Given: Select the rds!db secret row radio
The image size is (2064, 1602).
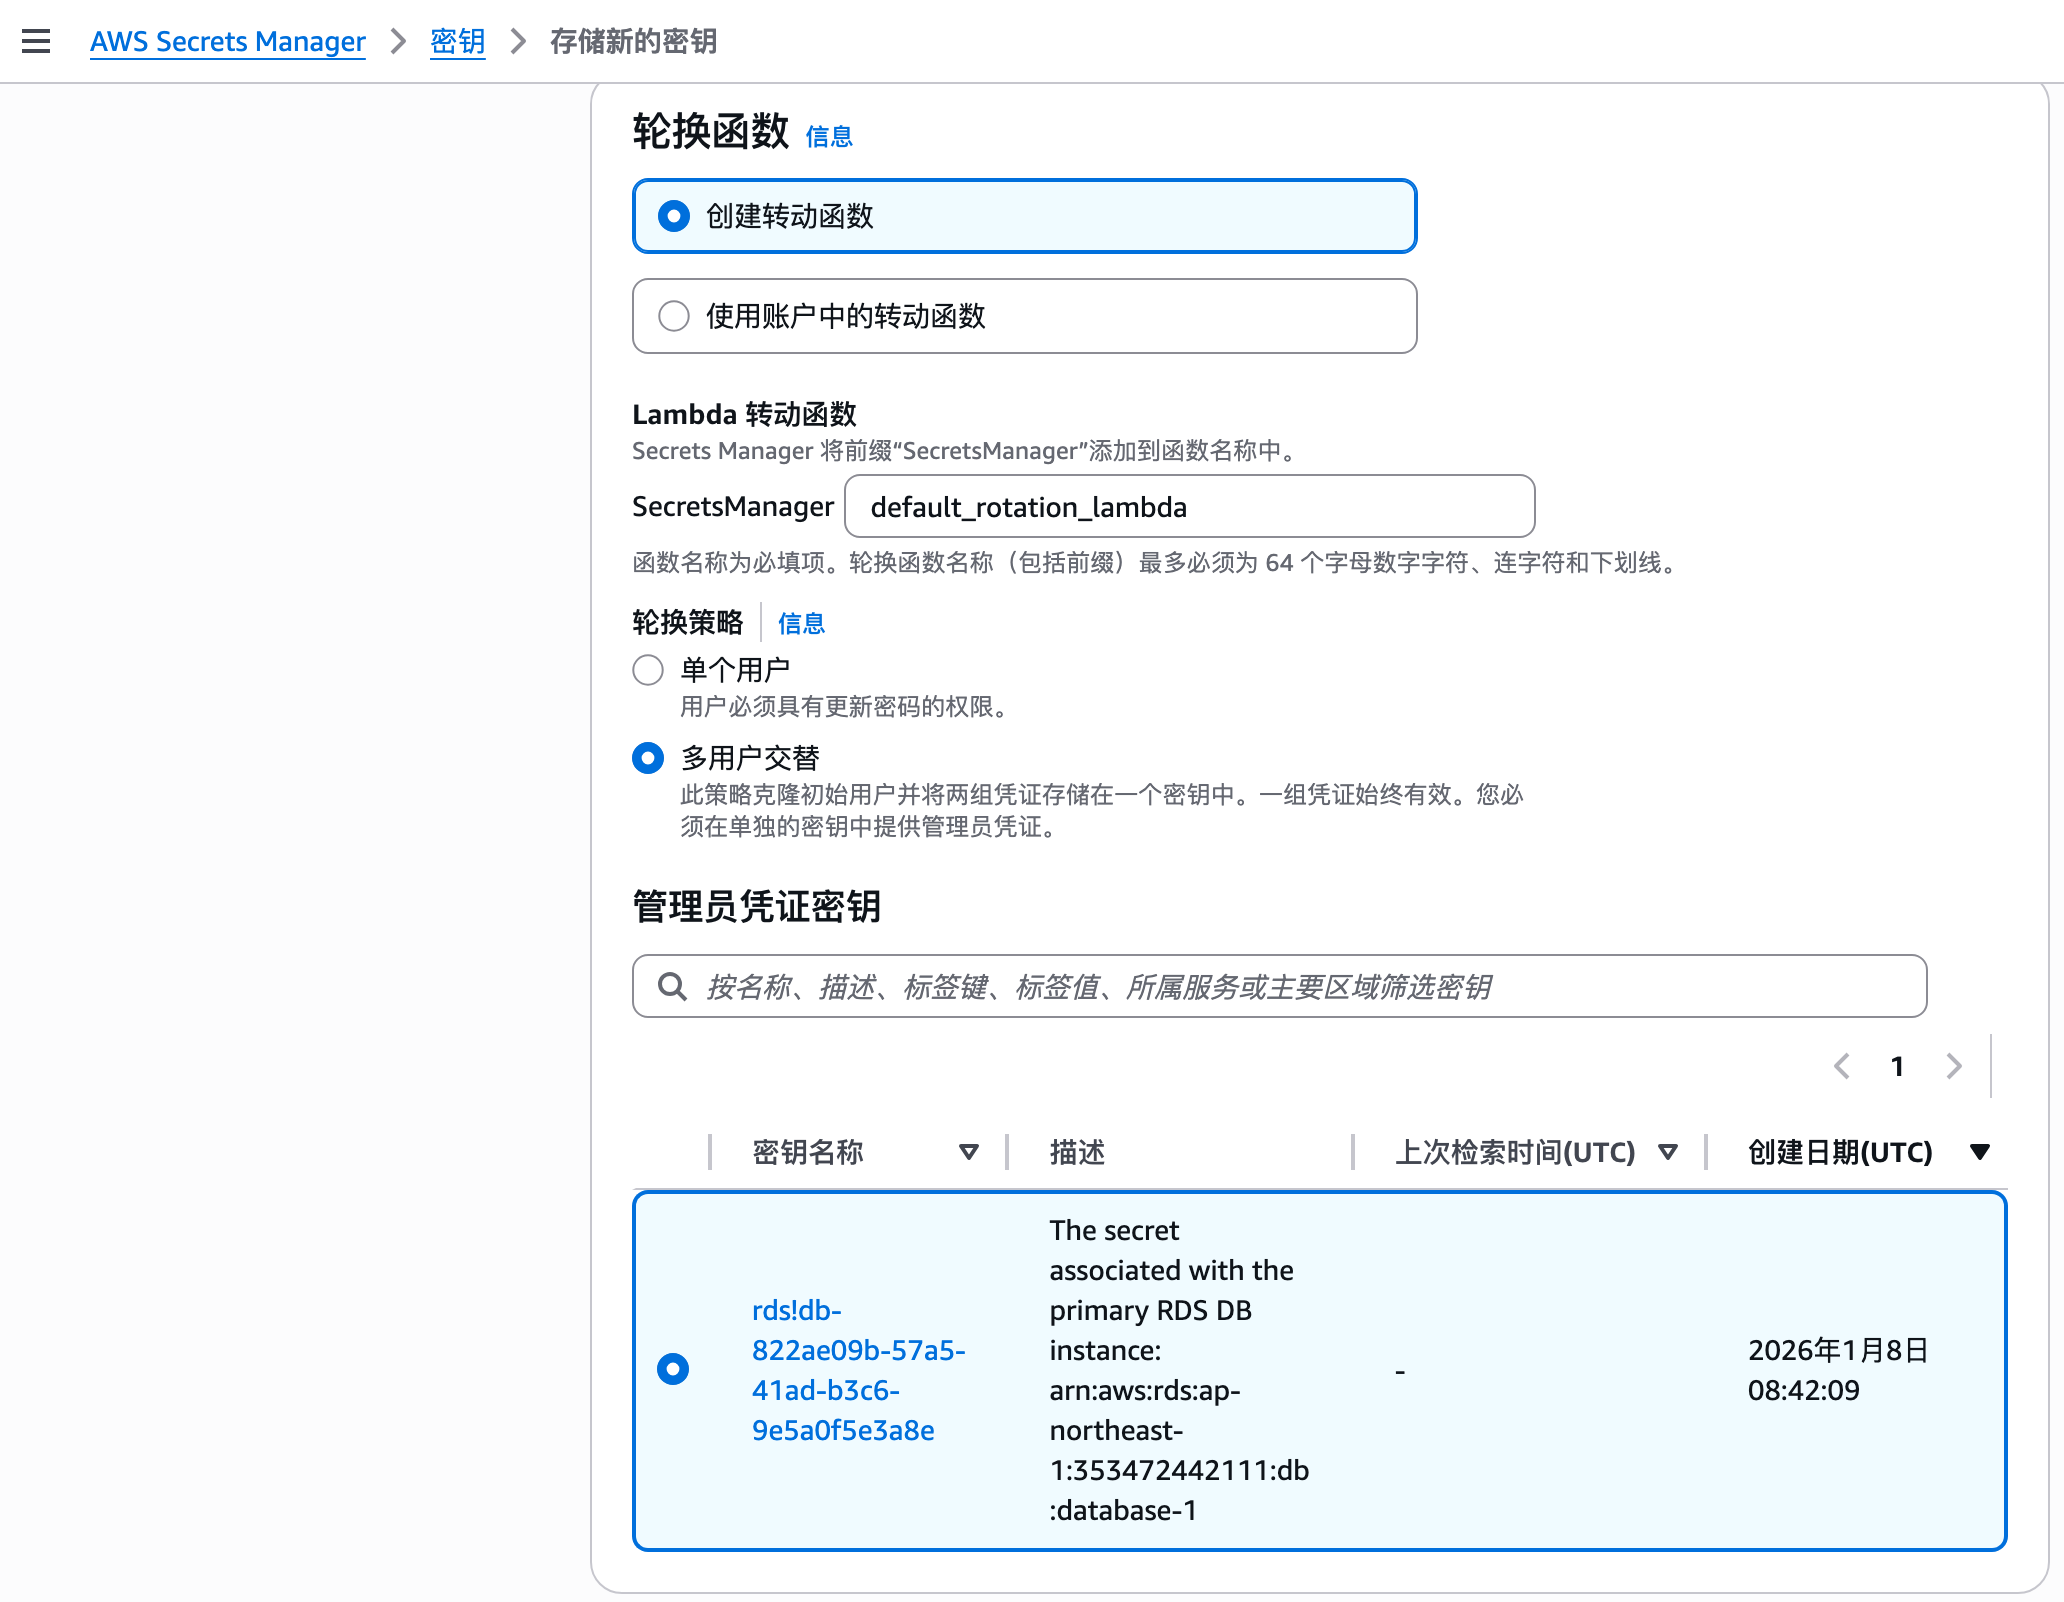Looking at the screenshot, I should [673, 1369].
